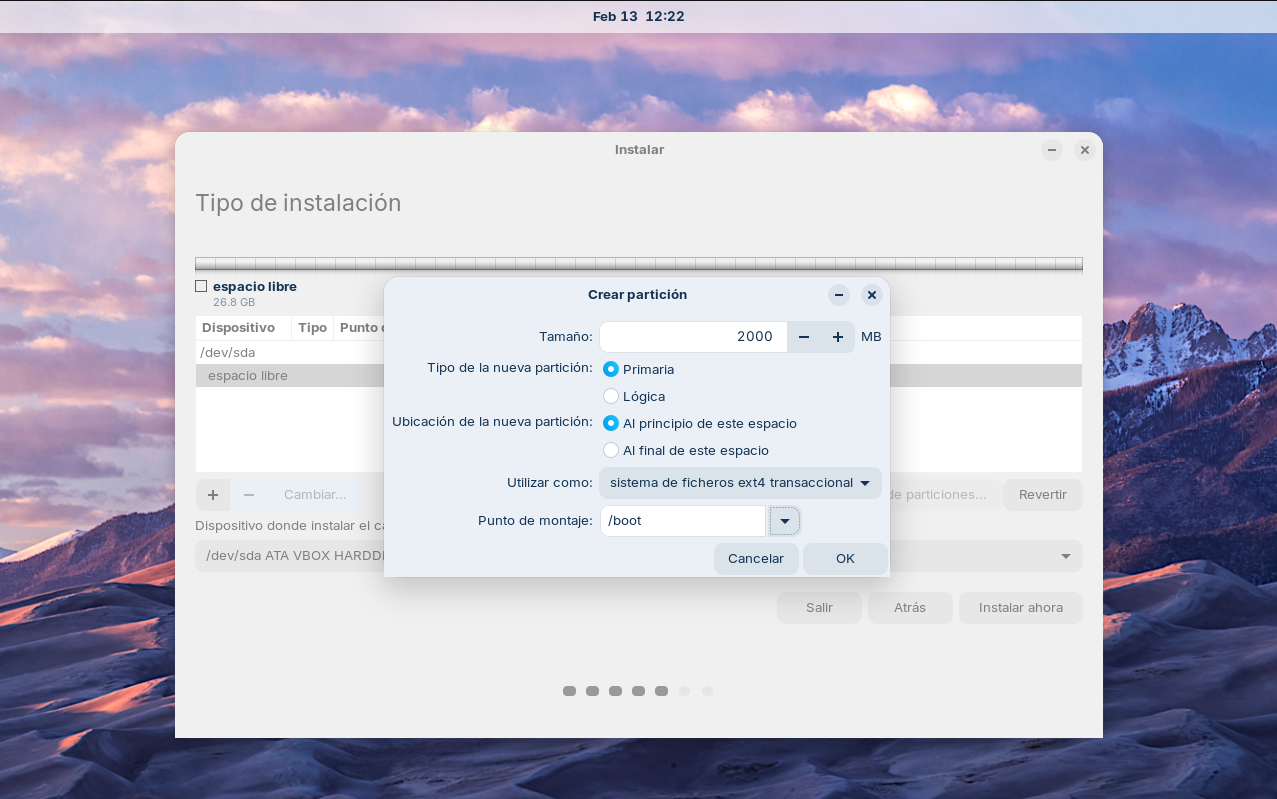The image size is (1277, 799).
Task: Click the Tamaño size input field
Action: [x=693, y=337]
